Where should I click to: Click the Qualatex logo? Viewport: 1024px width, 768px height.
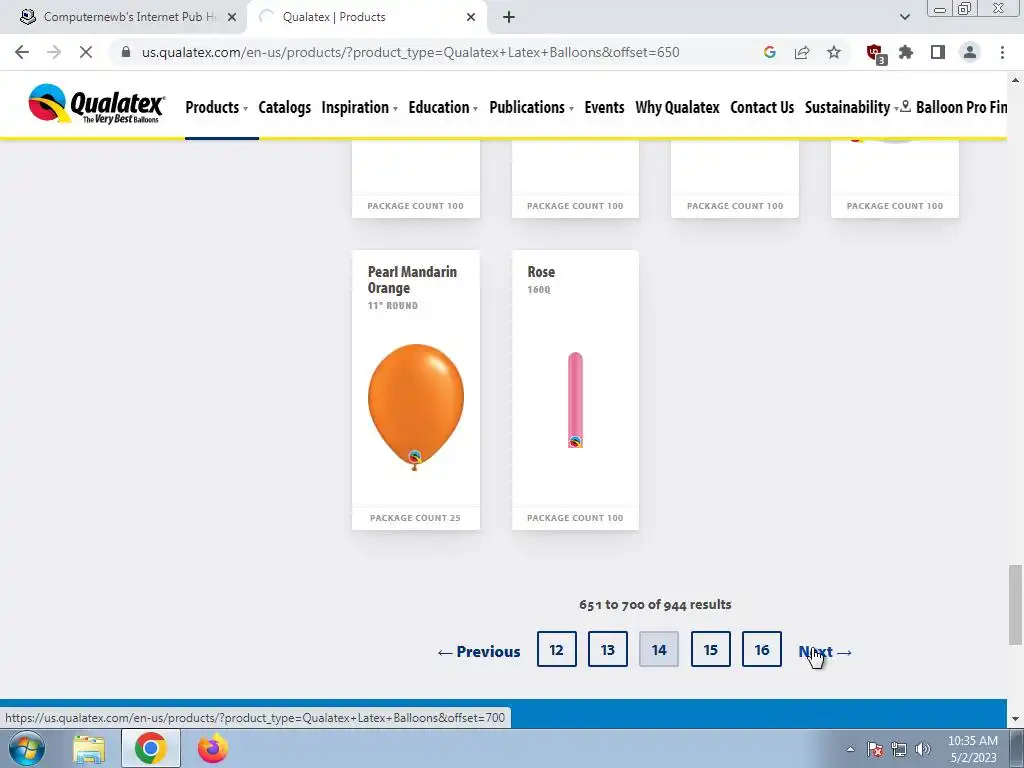click(x=97, y=104)
